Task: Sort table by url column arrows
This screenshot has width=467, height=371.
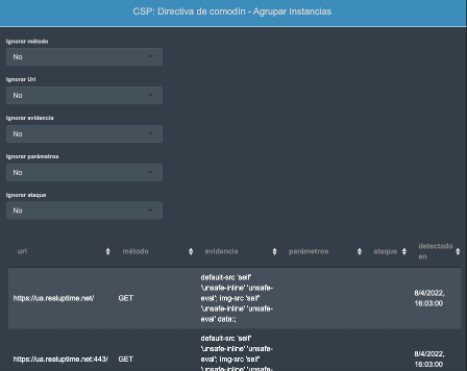Action: click(x=108, y=251)
